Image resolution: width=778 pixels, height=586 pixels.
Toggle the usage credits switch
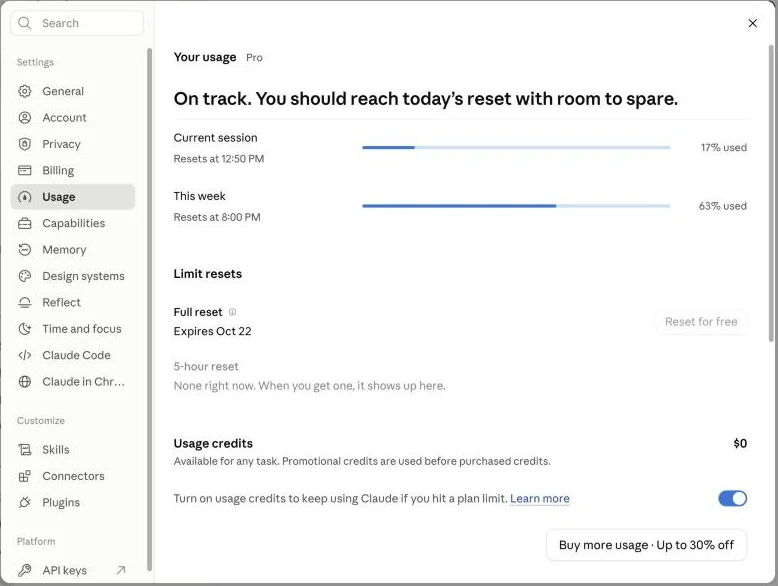click(x=732, y=498)
